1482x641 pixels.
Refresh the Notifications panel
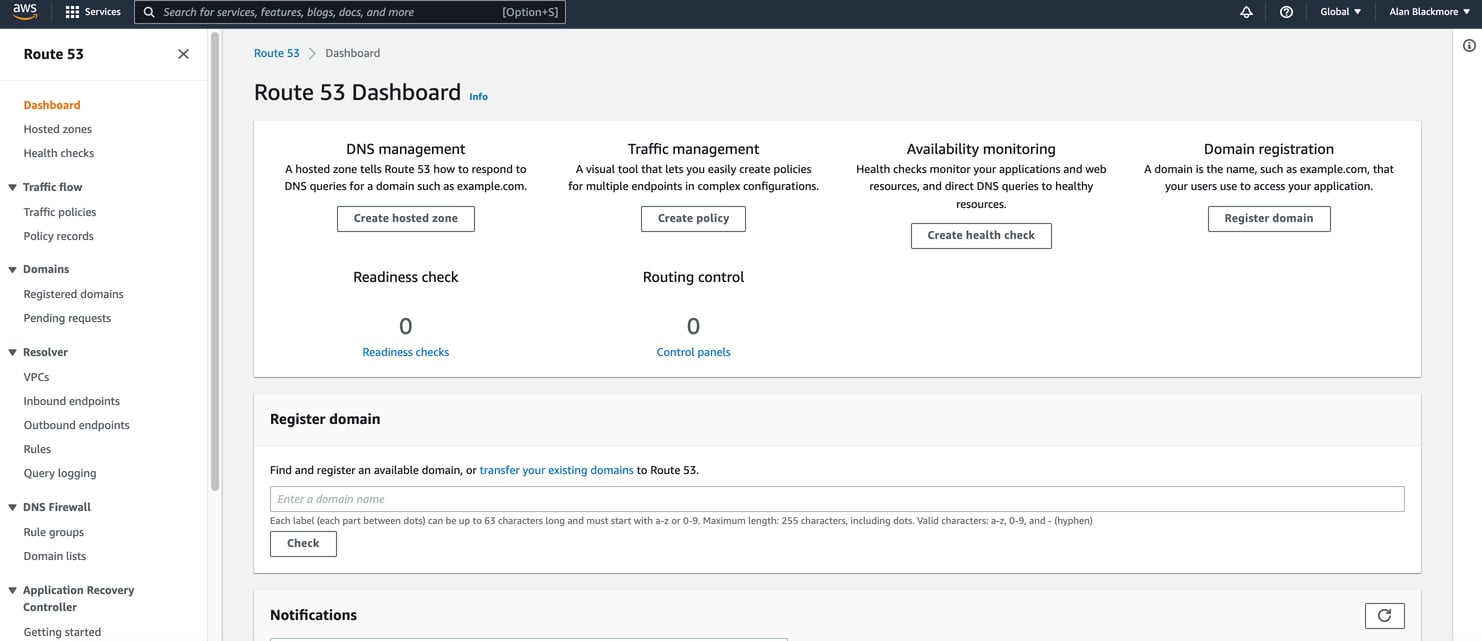coord(1385,615)
